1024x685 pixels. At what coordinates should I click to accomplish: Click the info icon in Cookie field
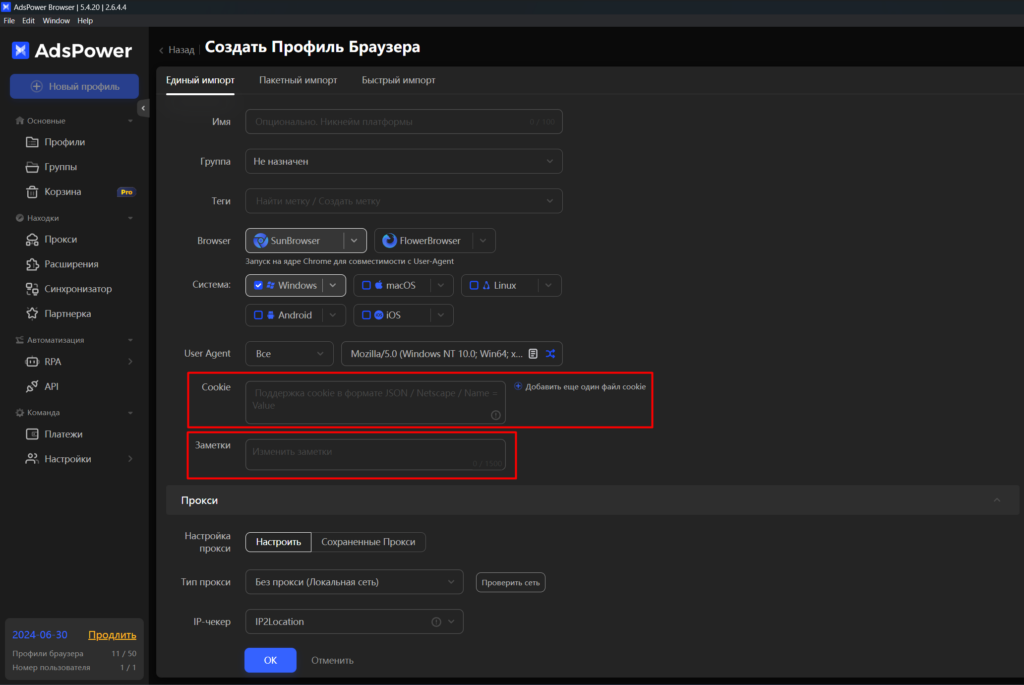pyautogui.click(x=495, y=414)
